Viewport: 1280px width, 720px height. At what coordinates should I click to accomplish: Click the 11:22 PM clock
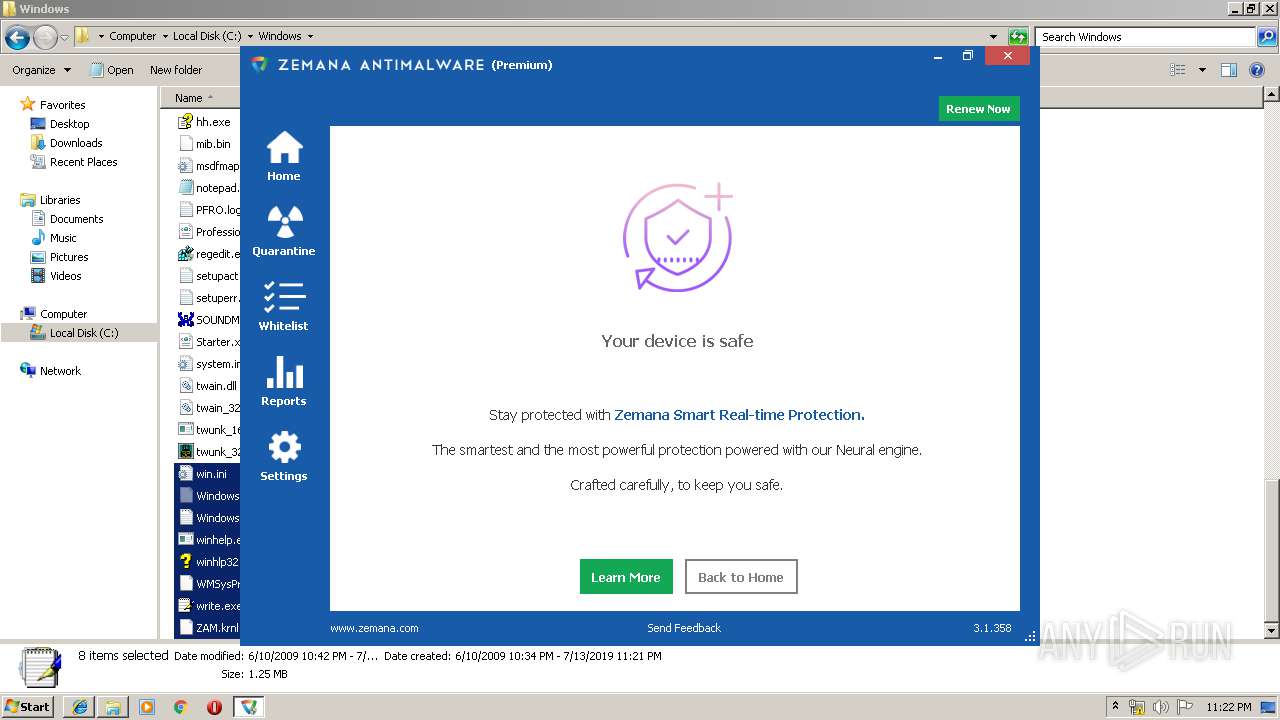pyautogui.click(x=1229, y=707)
